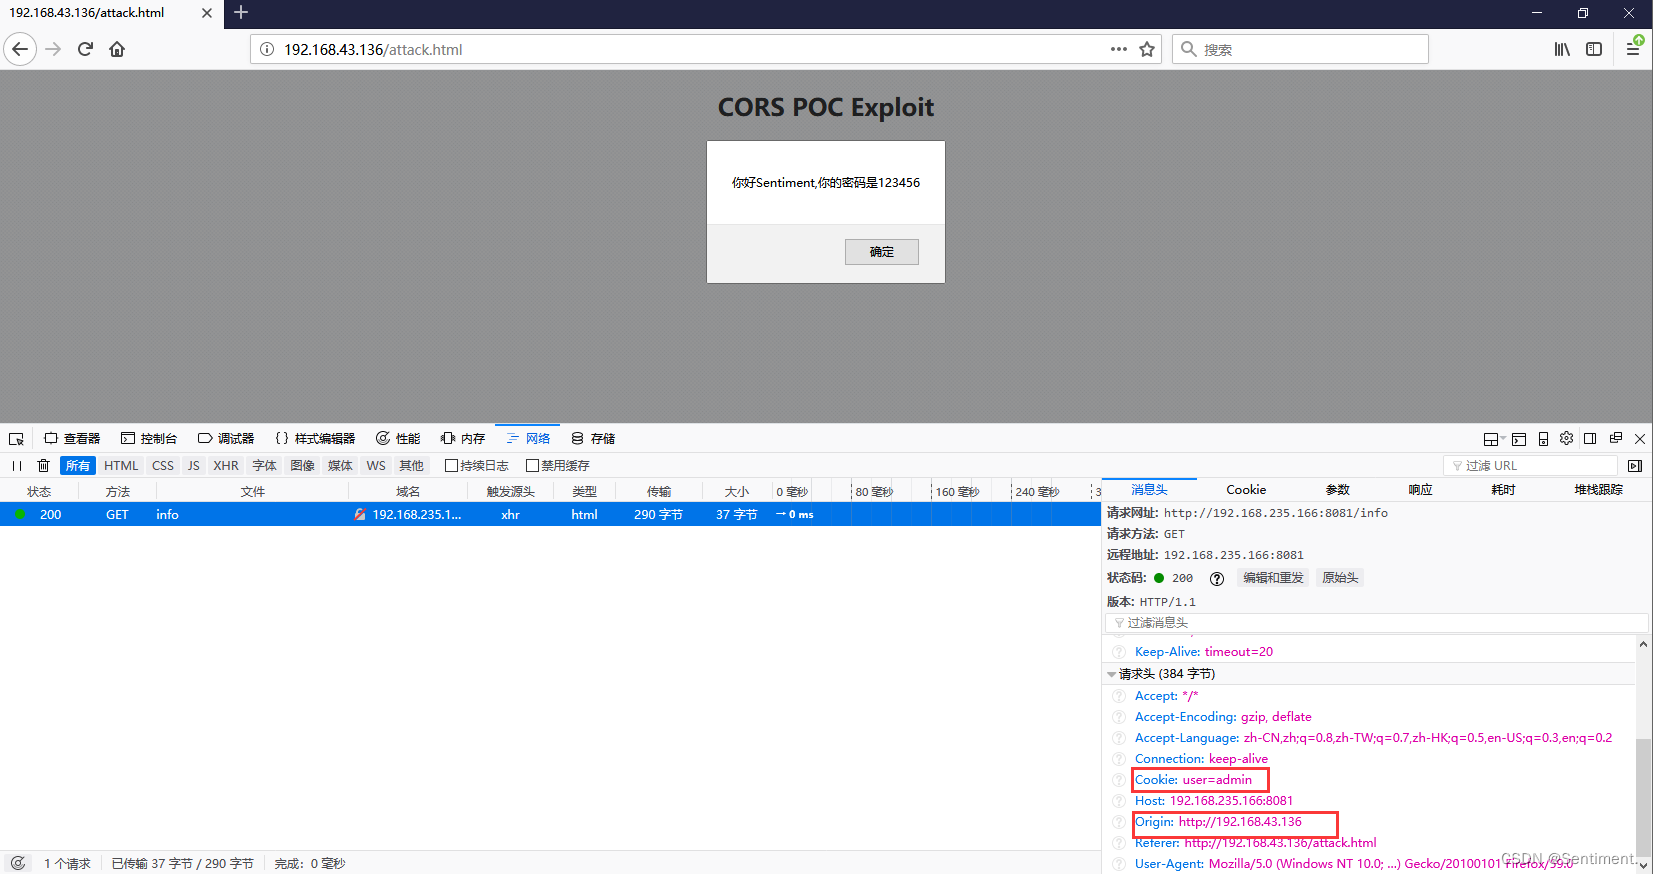Switch to the Inspector (查看器) tab

coord(72,439)
